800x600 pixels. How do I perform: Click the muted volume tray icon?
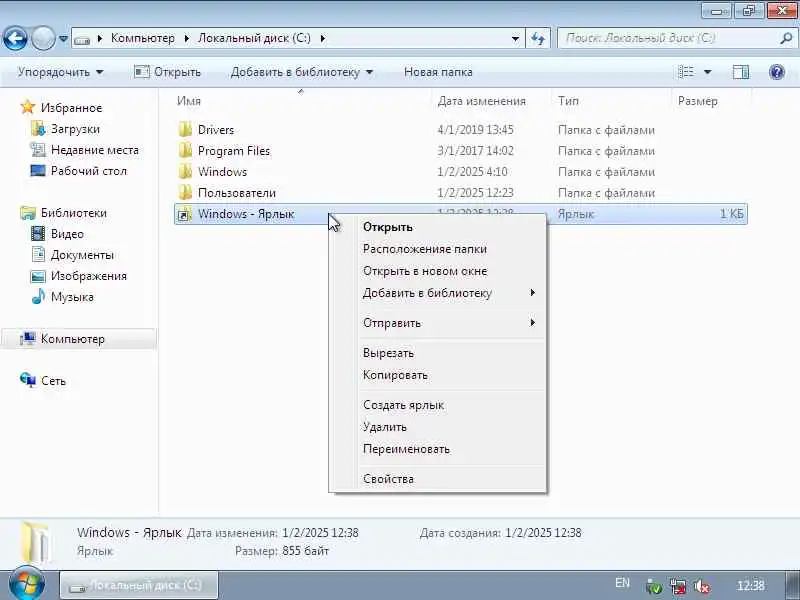point(703,587)
